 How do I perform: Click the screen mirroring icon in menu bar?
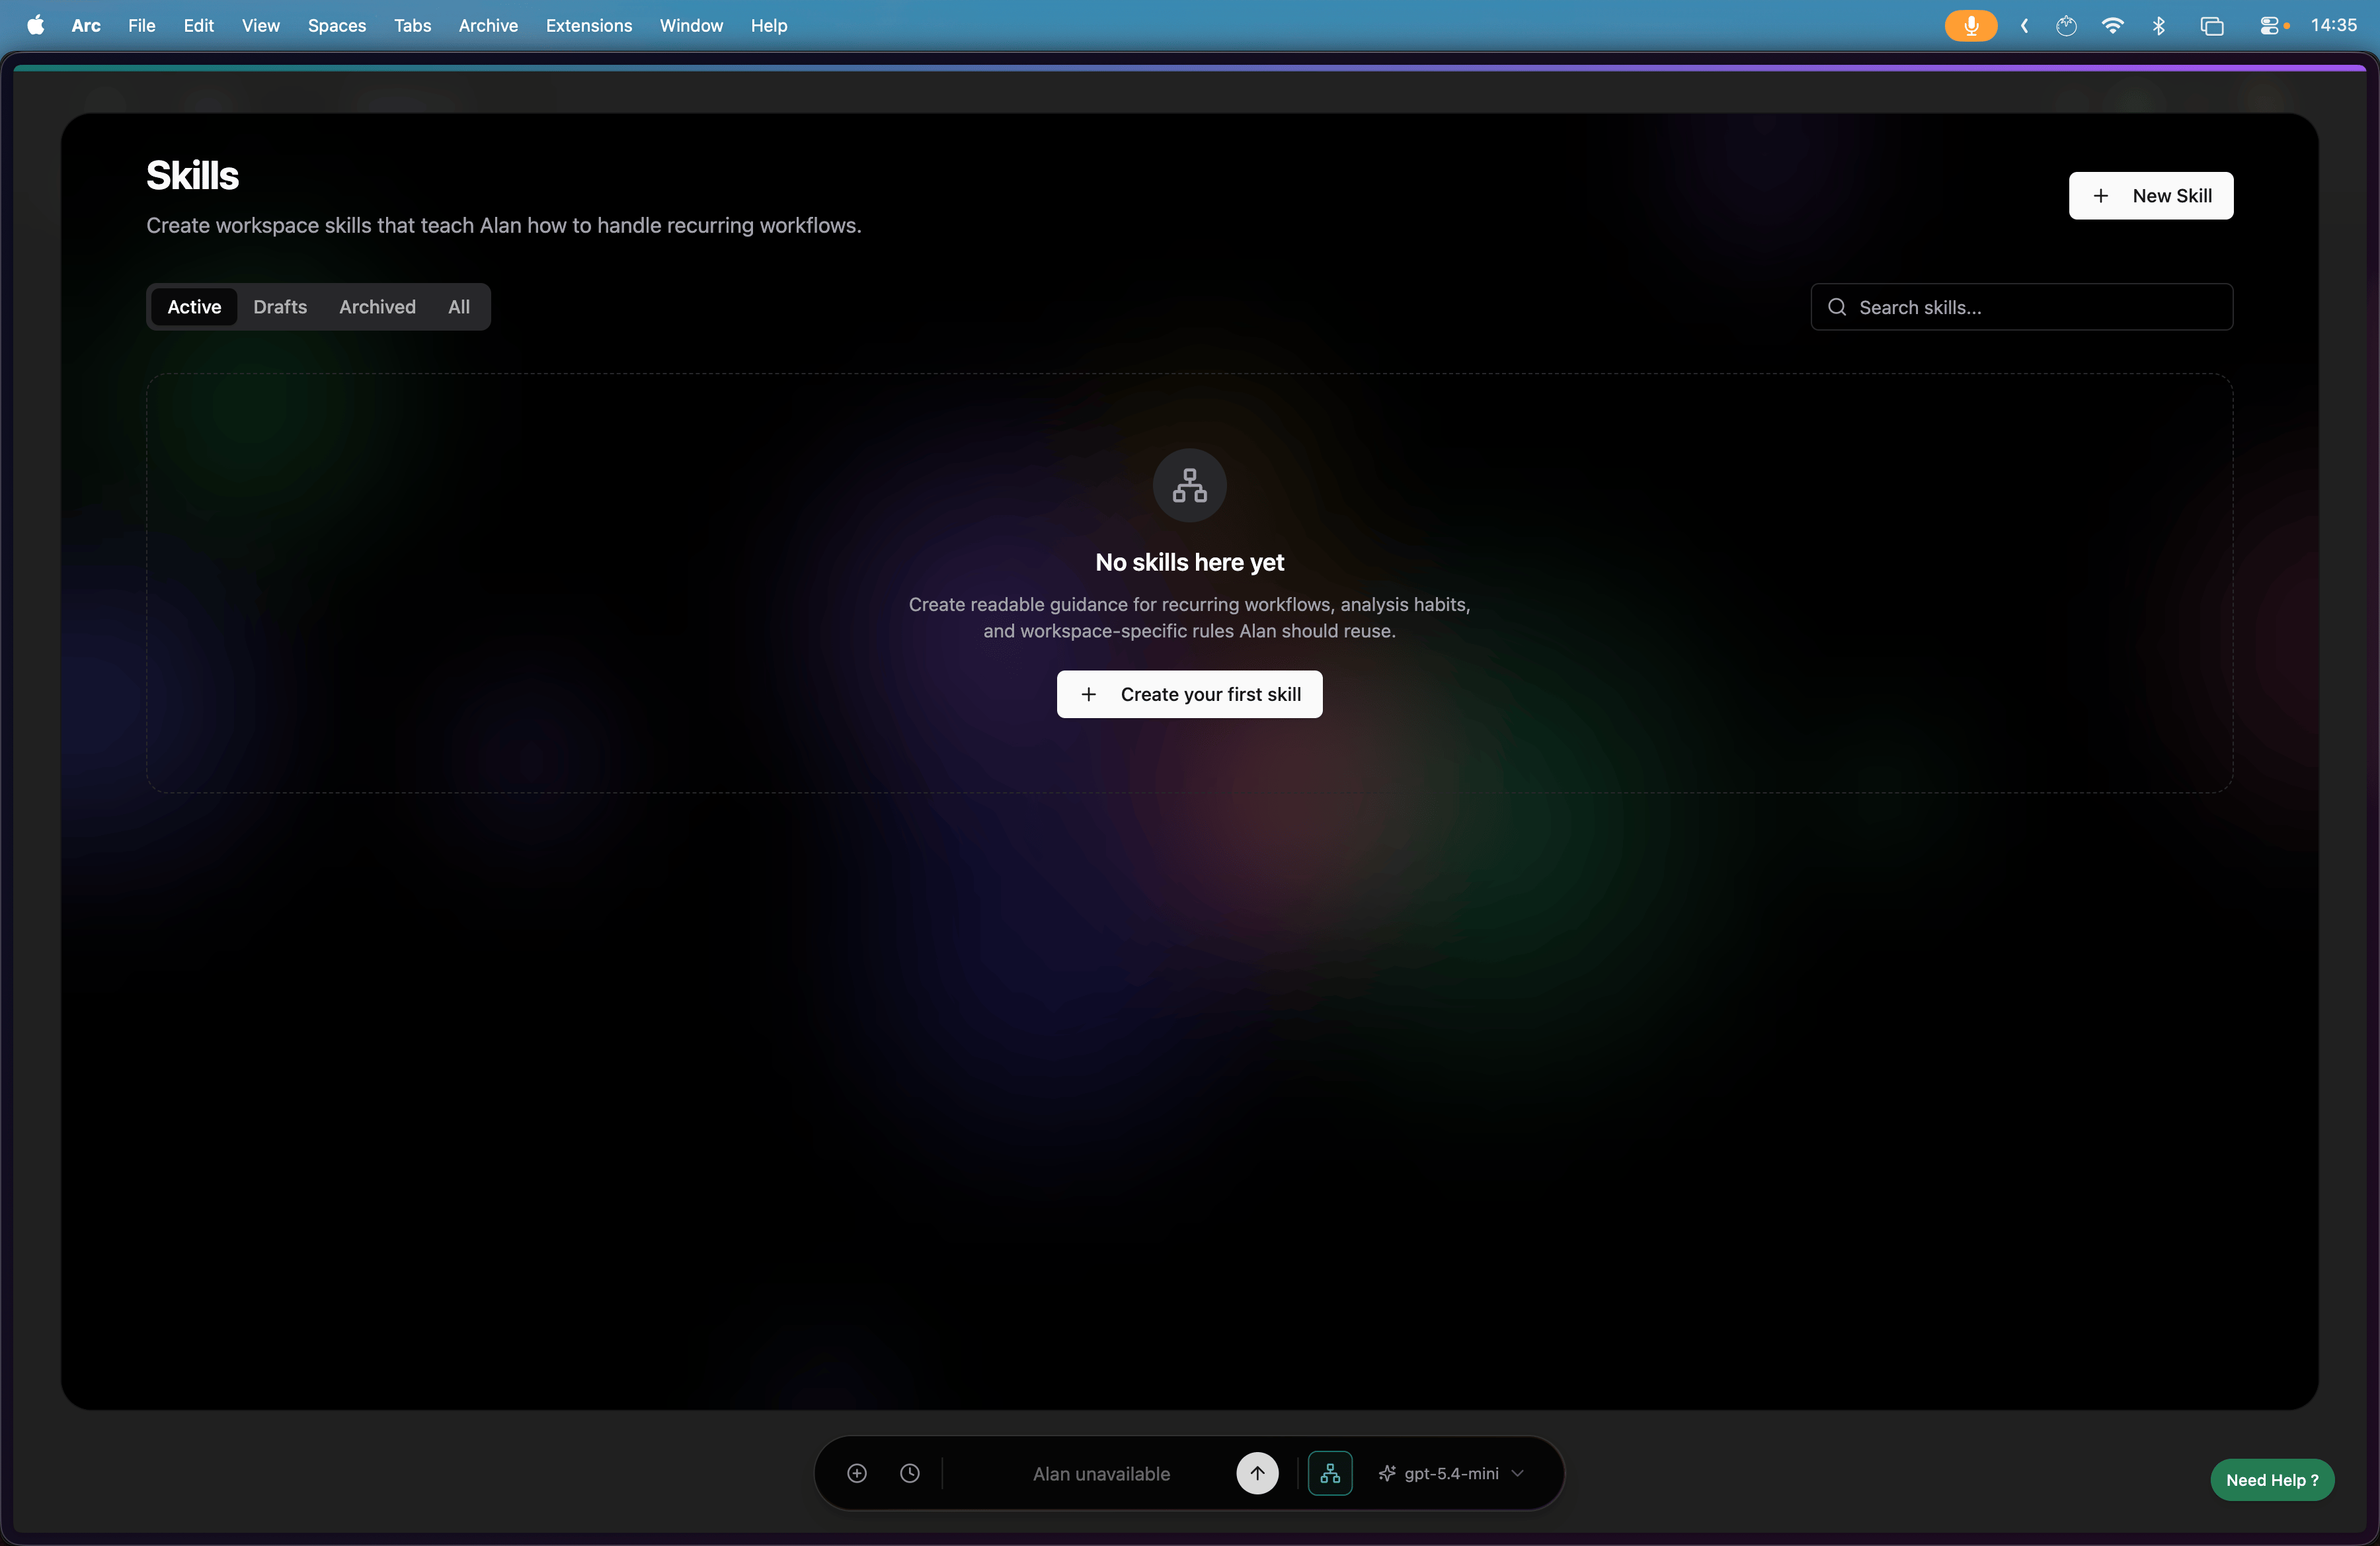(x=2212, y=25)
